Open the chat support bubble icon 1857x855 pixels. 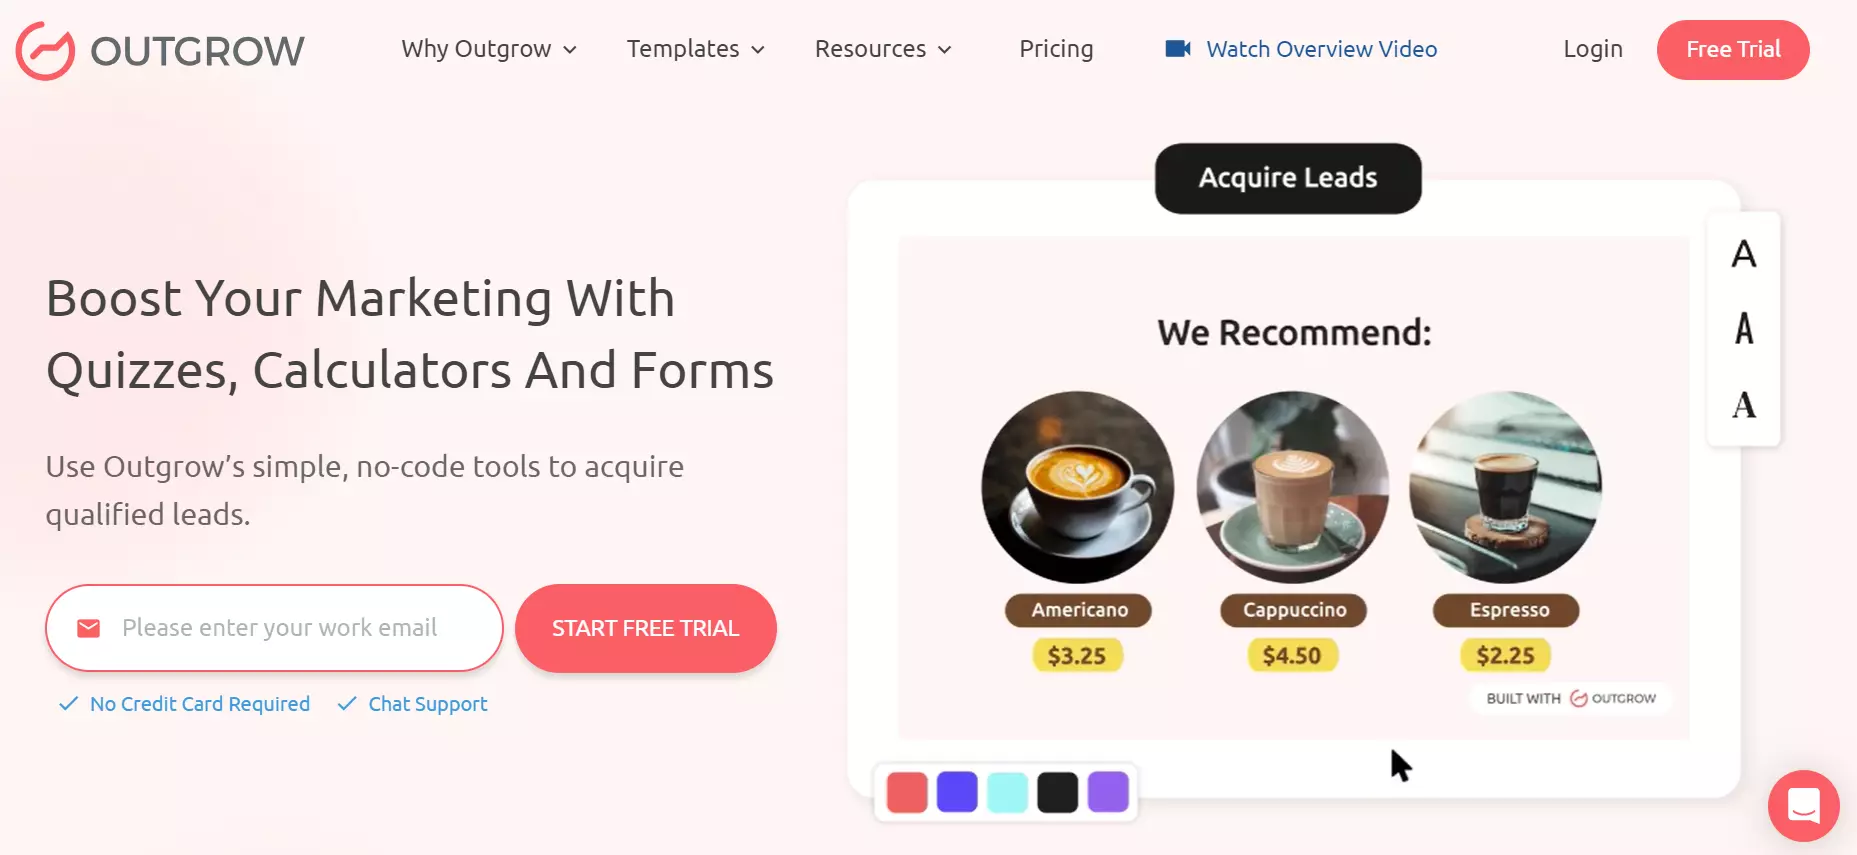click(x=1803, y=805)
